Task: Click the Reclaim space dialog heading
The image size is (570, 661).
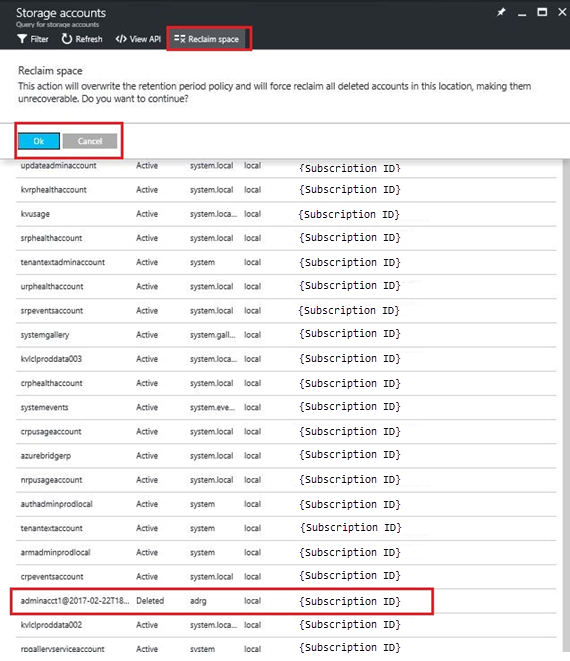Action: point(50,71)
